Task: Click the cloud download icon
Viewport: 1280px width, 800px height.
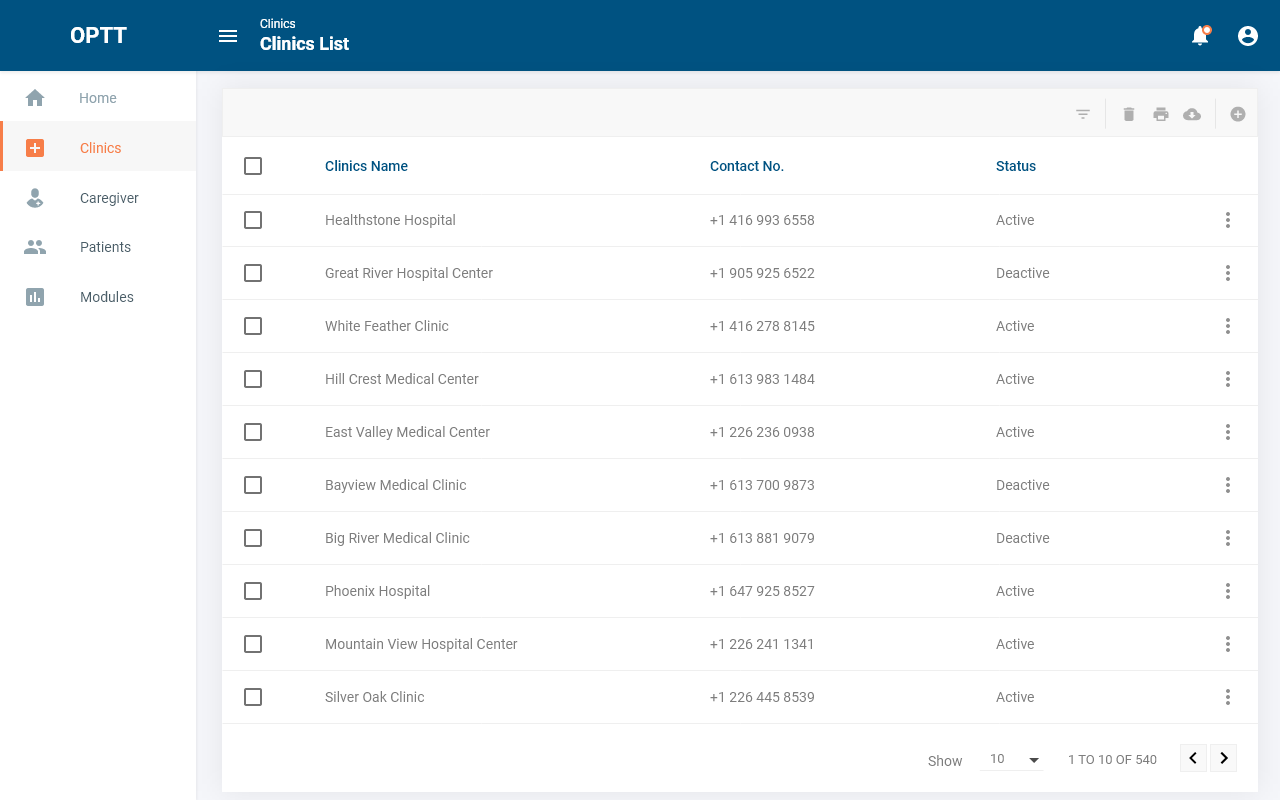Action: point(1192,114)
